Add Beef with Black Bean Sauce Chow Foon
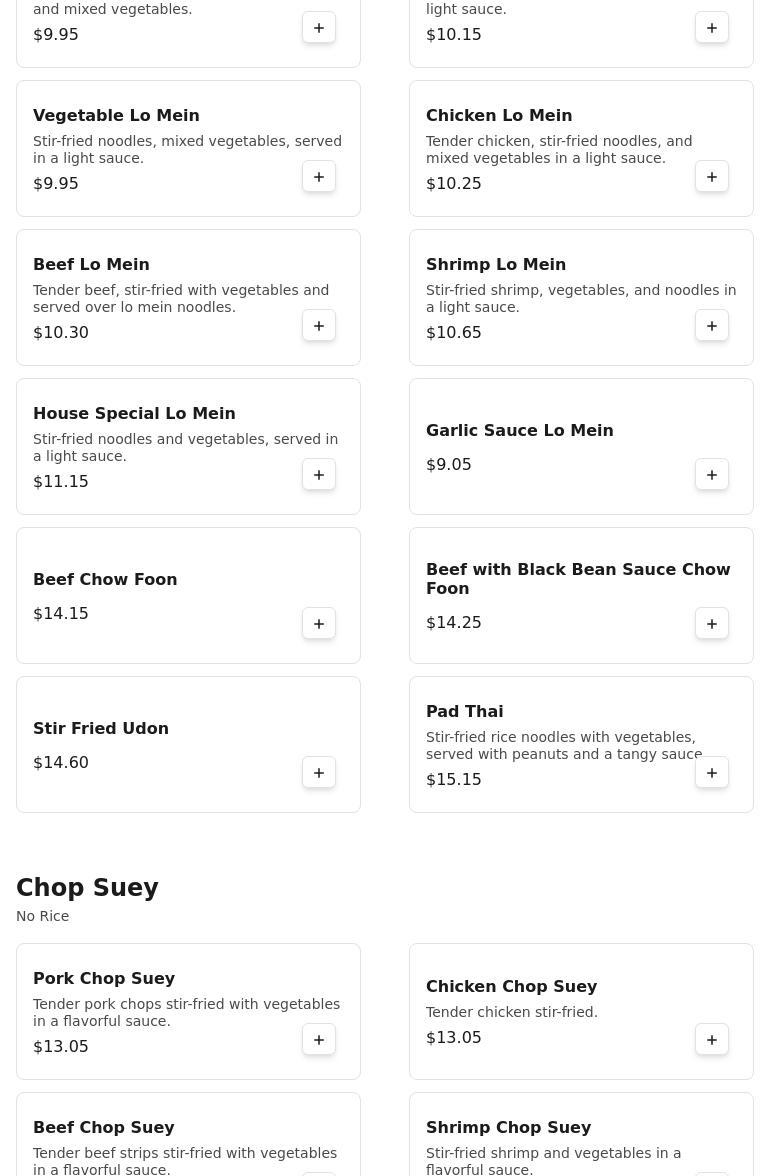The image size is (770, 1176). (712, 624)
